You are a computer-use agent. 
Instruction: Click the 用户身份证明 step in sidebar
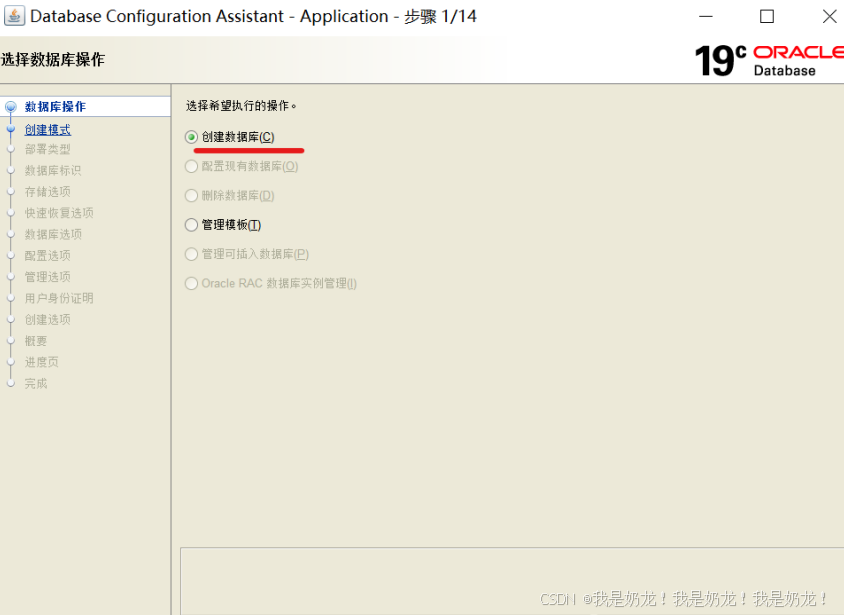click(x=59, y=298)
